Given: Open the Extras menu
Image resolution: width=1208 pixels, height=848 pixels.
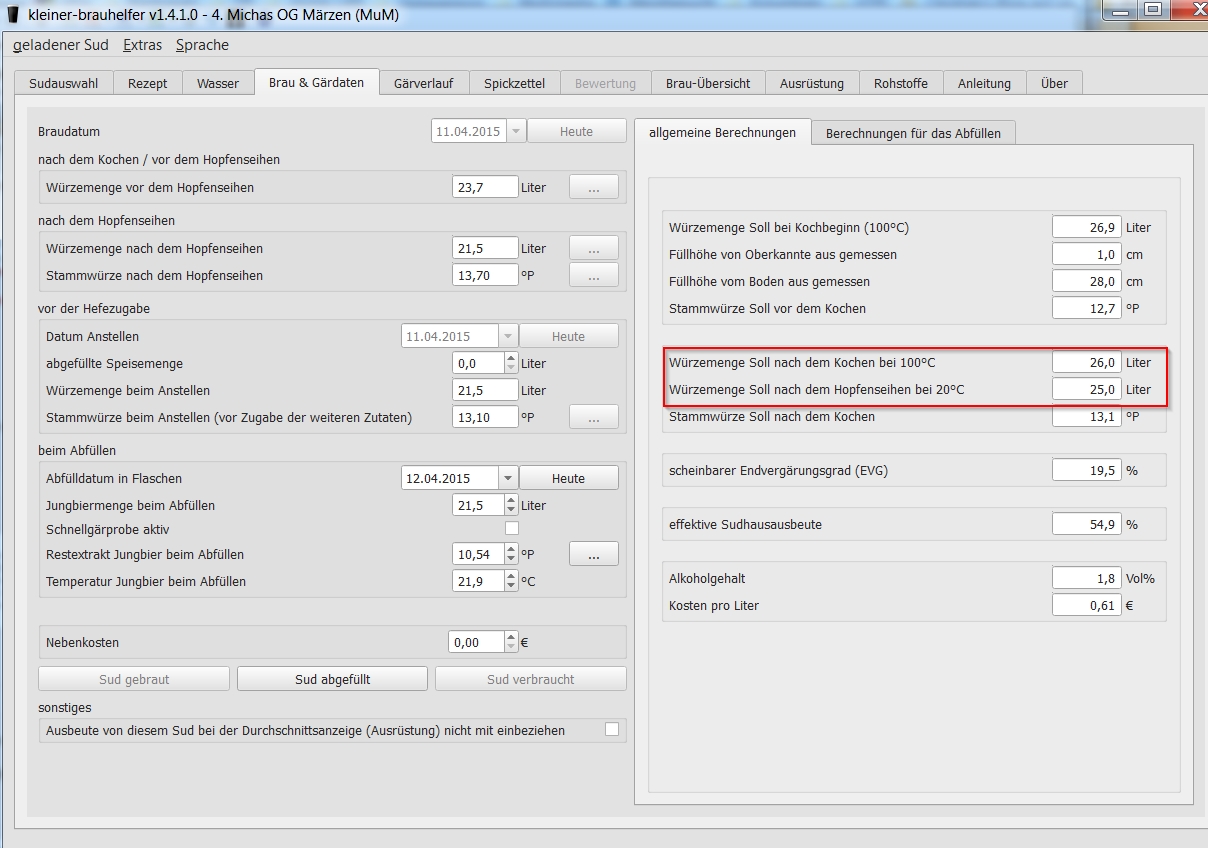Looking at the screenshot, I should point(142,45).
